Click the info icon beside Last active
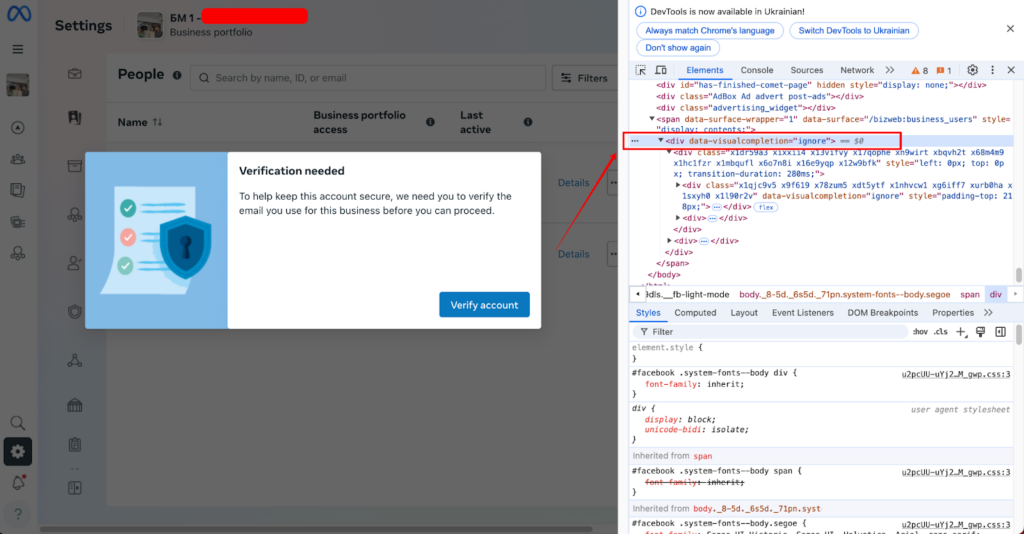 click(x=528, y=122)
